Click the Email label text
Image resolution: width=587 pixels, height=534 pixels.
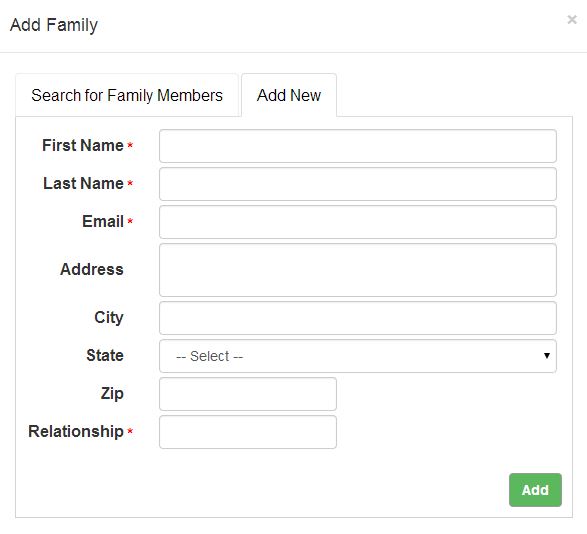coord(103,221)
